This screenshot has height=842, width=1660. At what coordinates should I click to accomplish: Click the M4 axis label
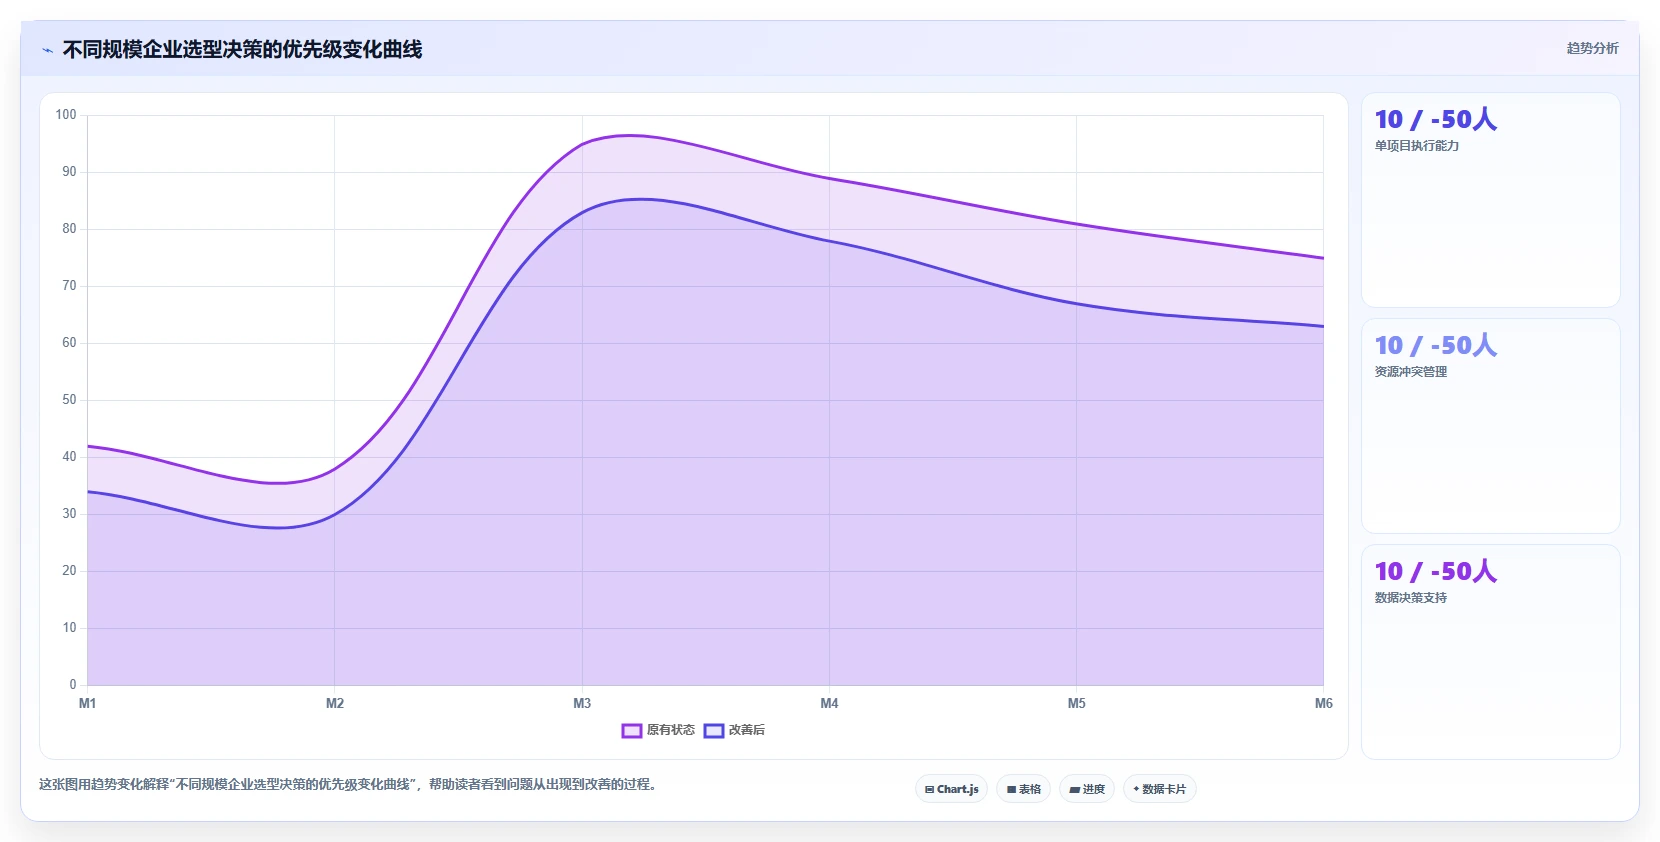coord(829,704)
